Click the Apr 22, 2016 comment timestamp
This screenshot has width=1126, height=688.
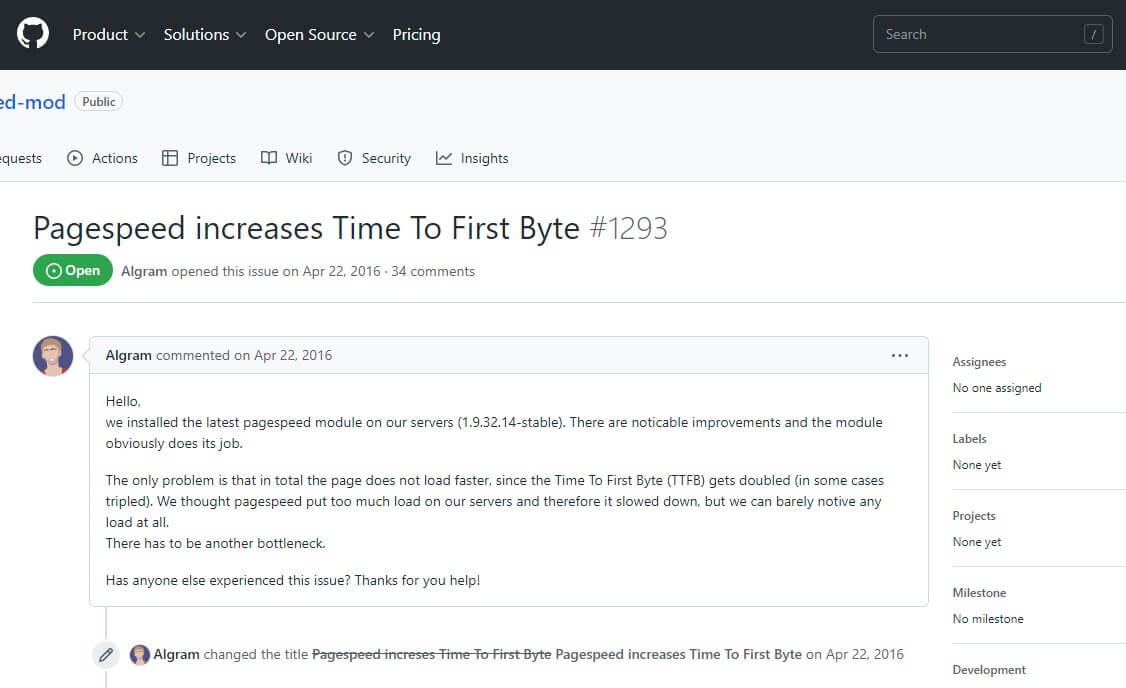pos(293,355)
